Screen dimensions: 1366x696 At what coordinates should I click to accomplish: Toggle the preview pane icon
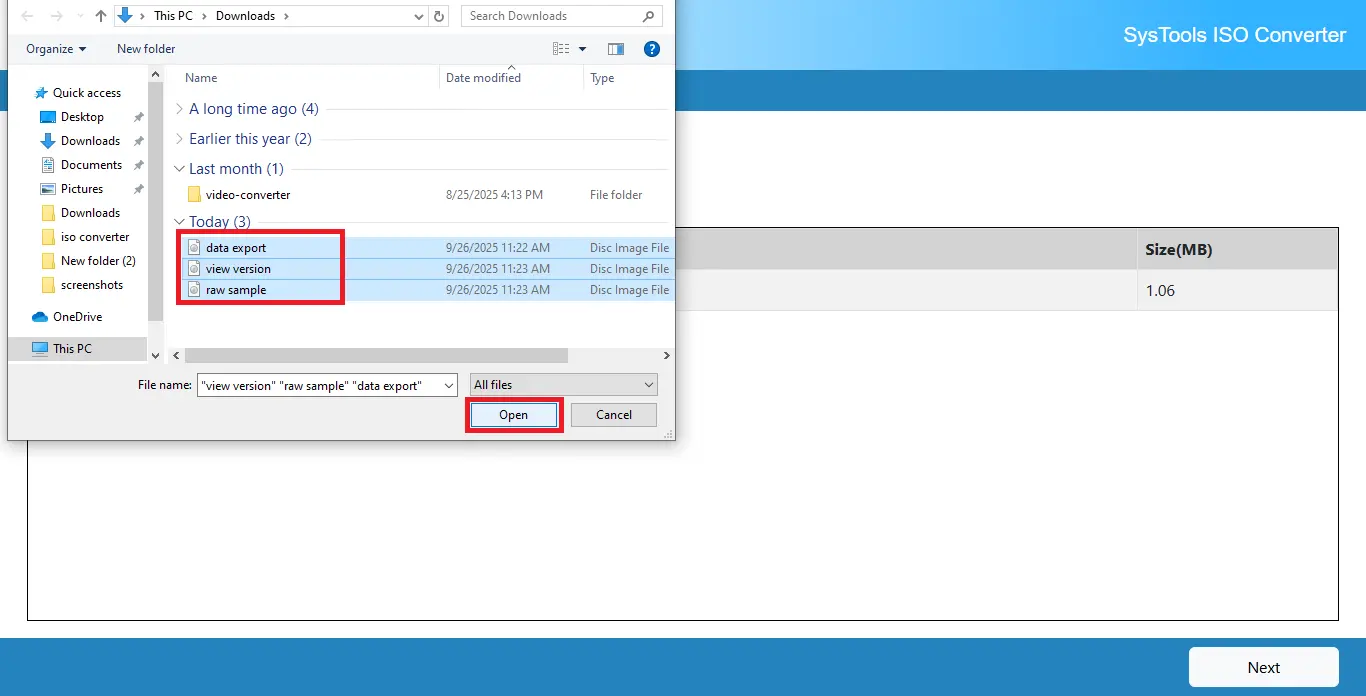pos(616,49)
